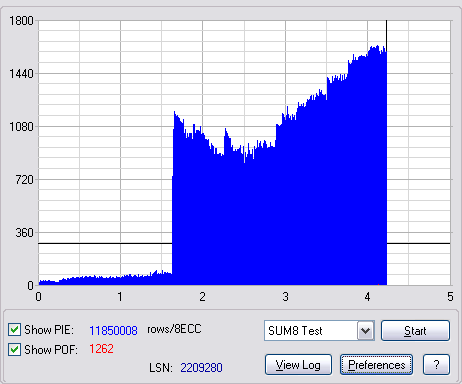Uncheck the Show PIE checkbox
The image size is (462, 384).
point(14,330)
